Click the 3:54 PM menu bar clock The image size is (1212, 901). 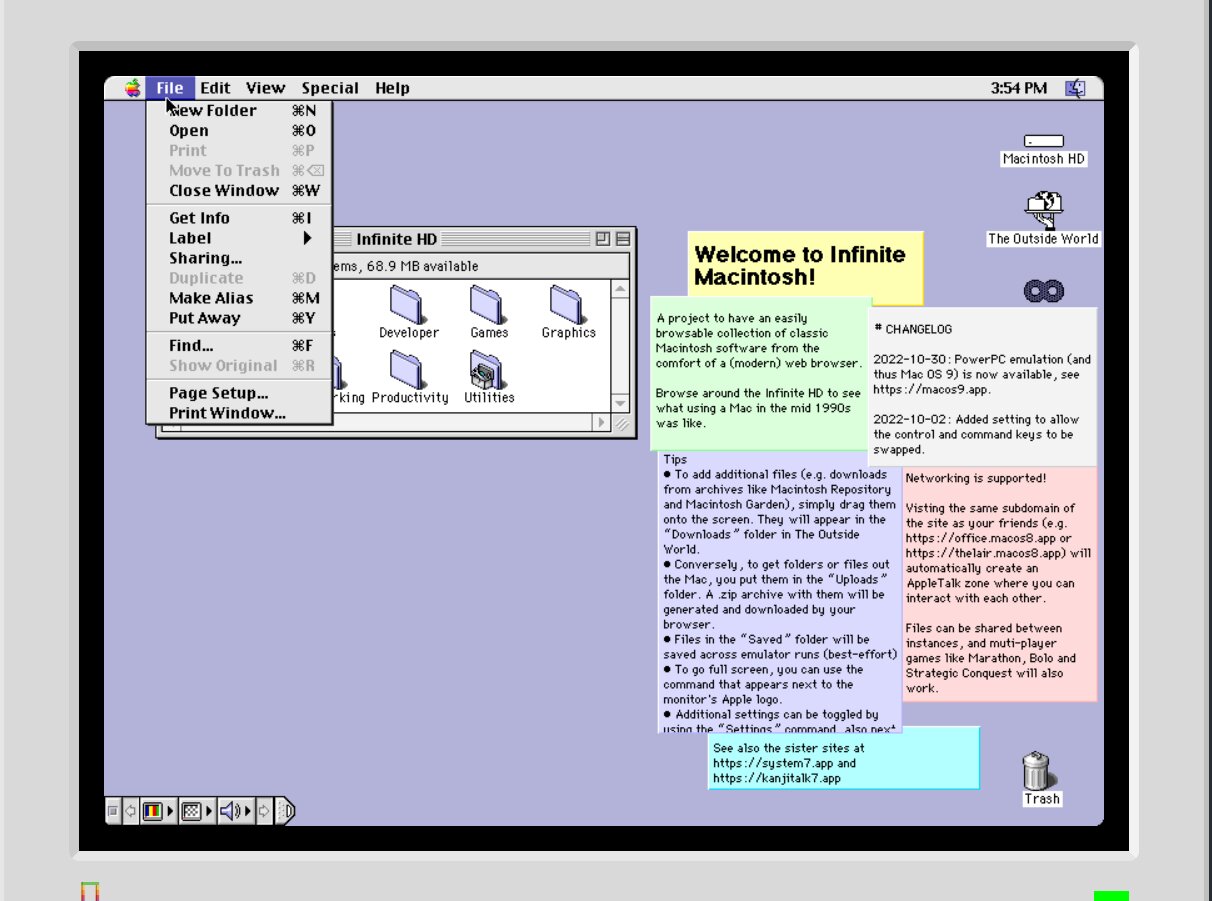click(1019, 88)
